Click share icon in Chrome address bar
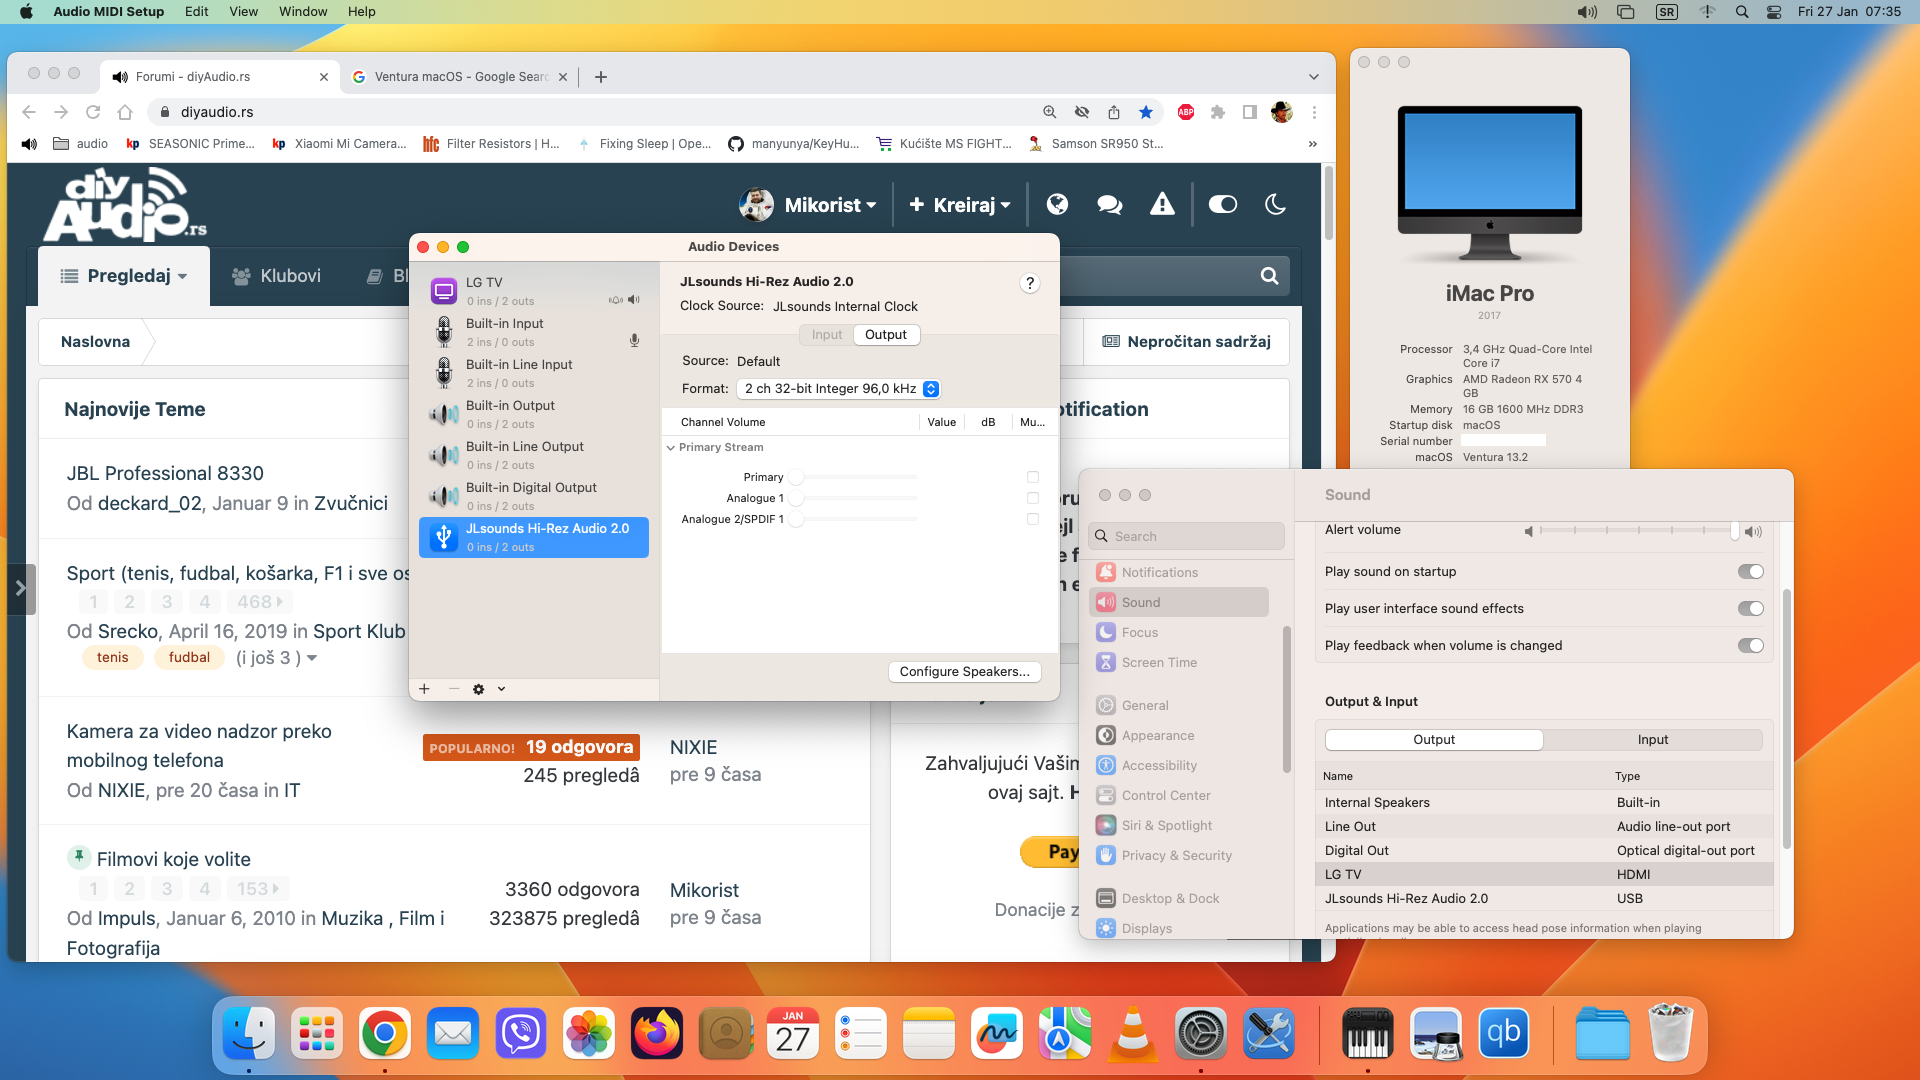The image size is (1920, 1080). point(1113,112)
